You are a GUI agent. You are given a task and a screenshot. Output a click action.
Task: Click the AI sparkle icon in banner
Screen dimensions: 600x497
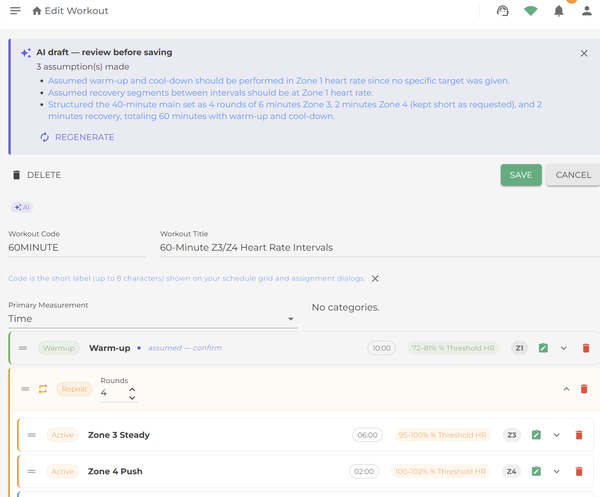[26, 53]
